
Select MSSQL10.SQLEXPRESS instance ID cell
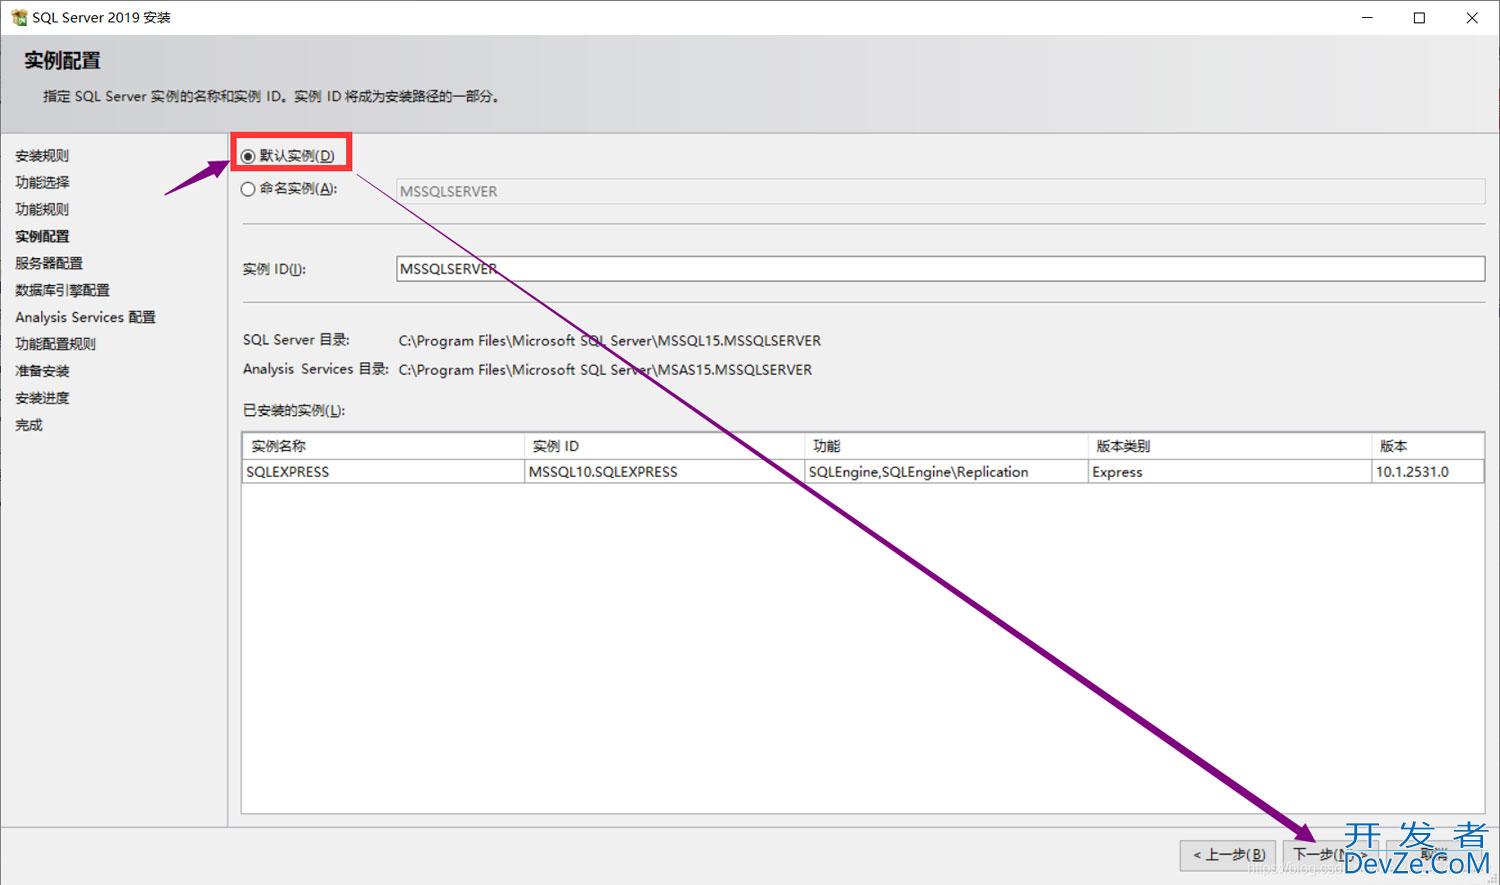pos(665,472)
